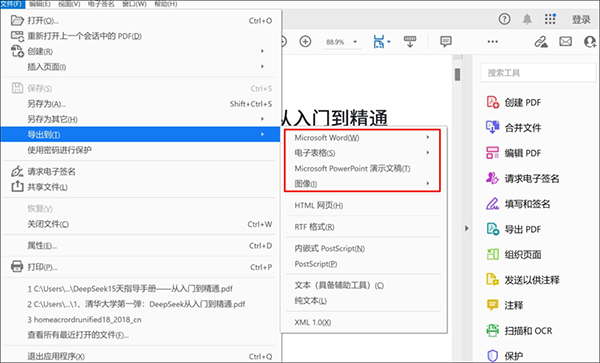Open the zoom percentage dropdown arrow

pos(355,42)
